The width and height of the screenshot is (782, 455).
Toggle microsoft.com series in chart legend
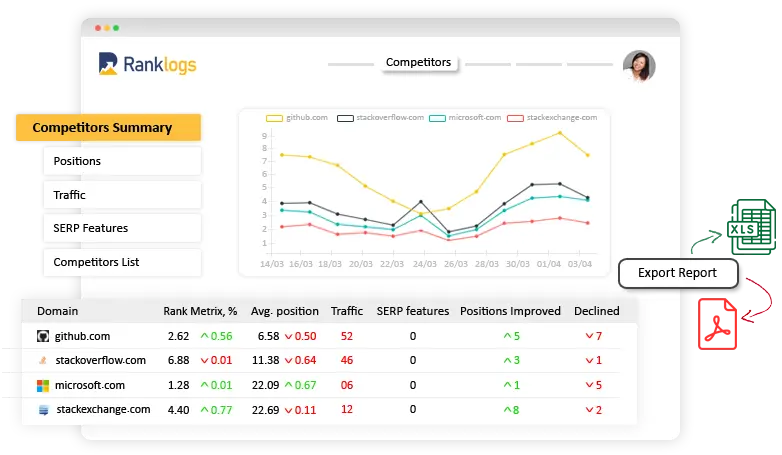(464, 118)
